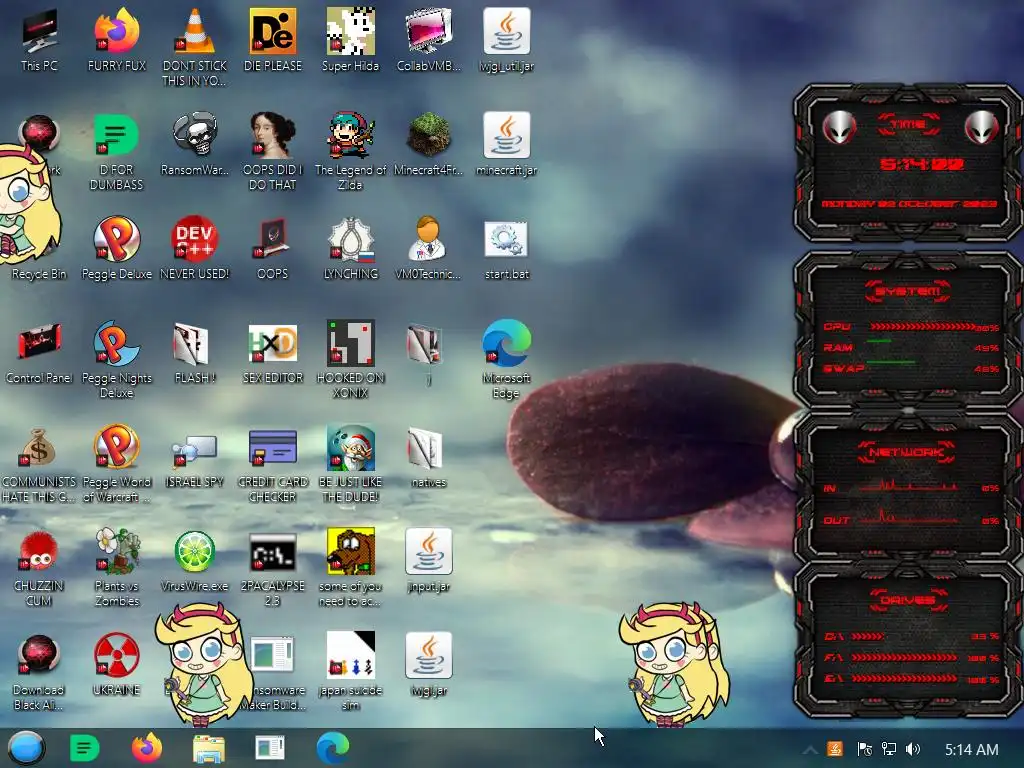Screen dimensions: 1024x768
Task: Select Peggle Nights Deluxe icon
Action: click(116, 359)
